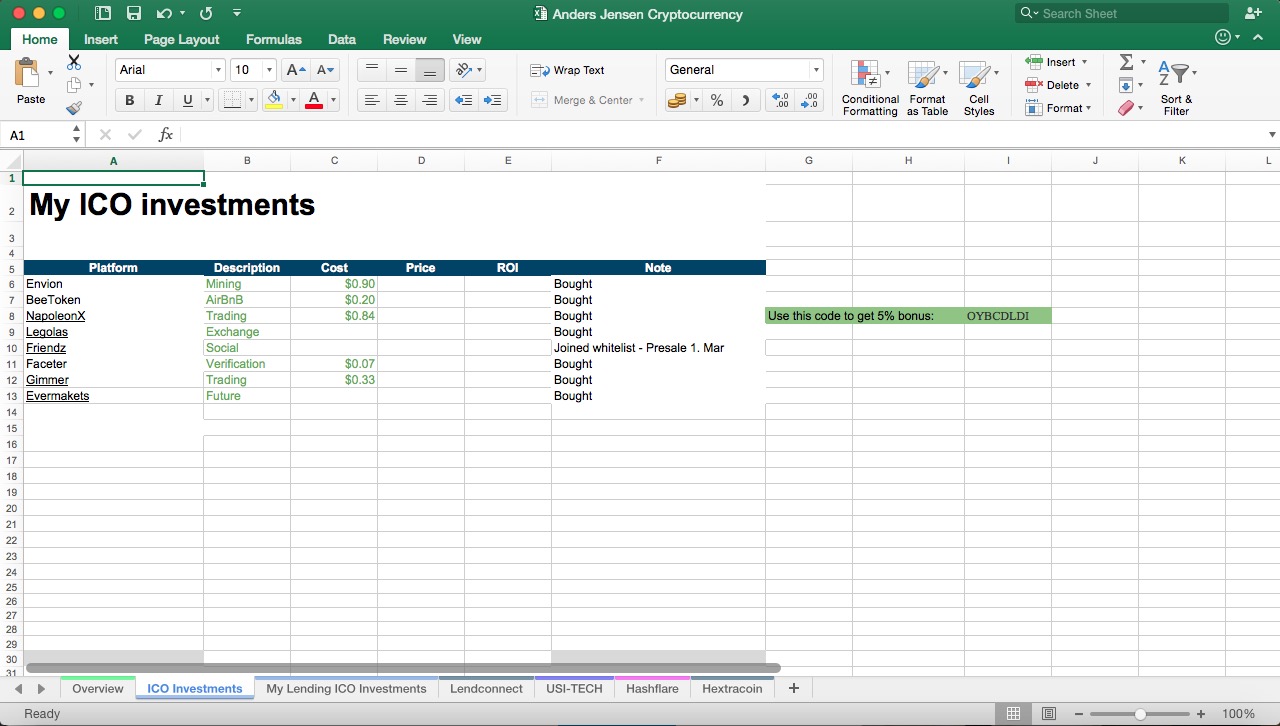1280x726 pixels.
Task: Open the Page Layout ribbon tab
Action: click(181, 39)
